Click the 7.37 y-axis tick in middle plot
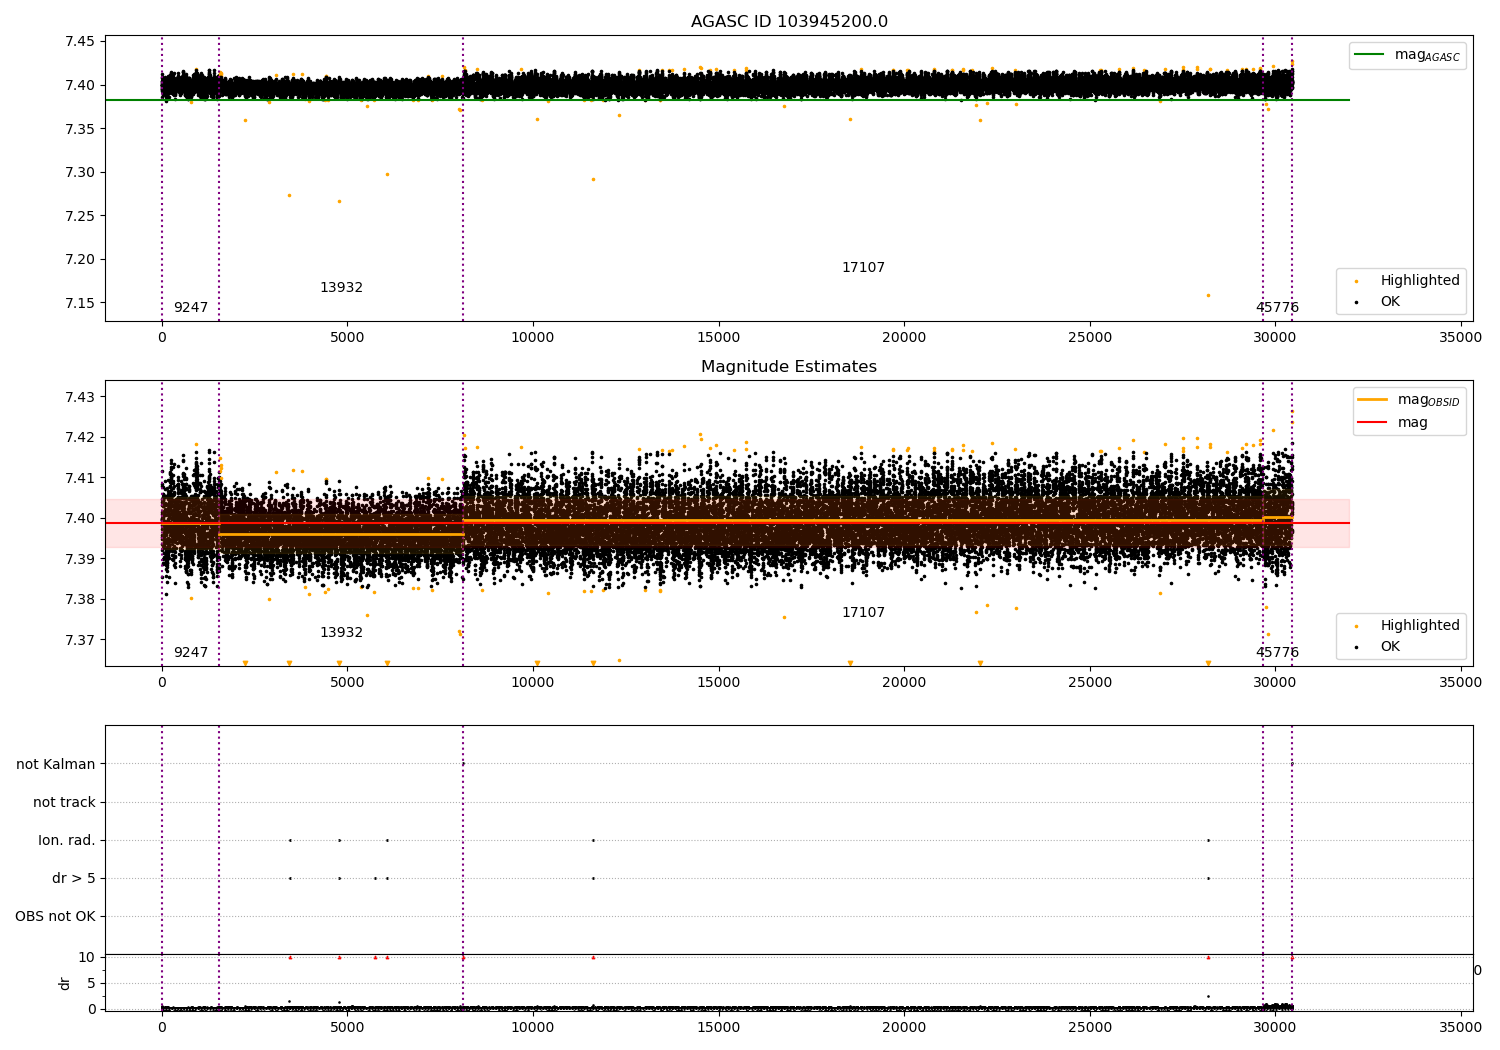 [80, 641]
